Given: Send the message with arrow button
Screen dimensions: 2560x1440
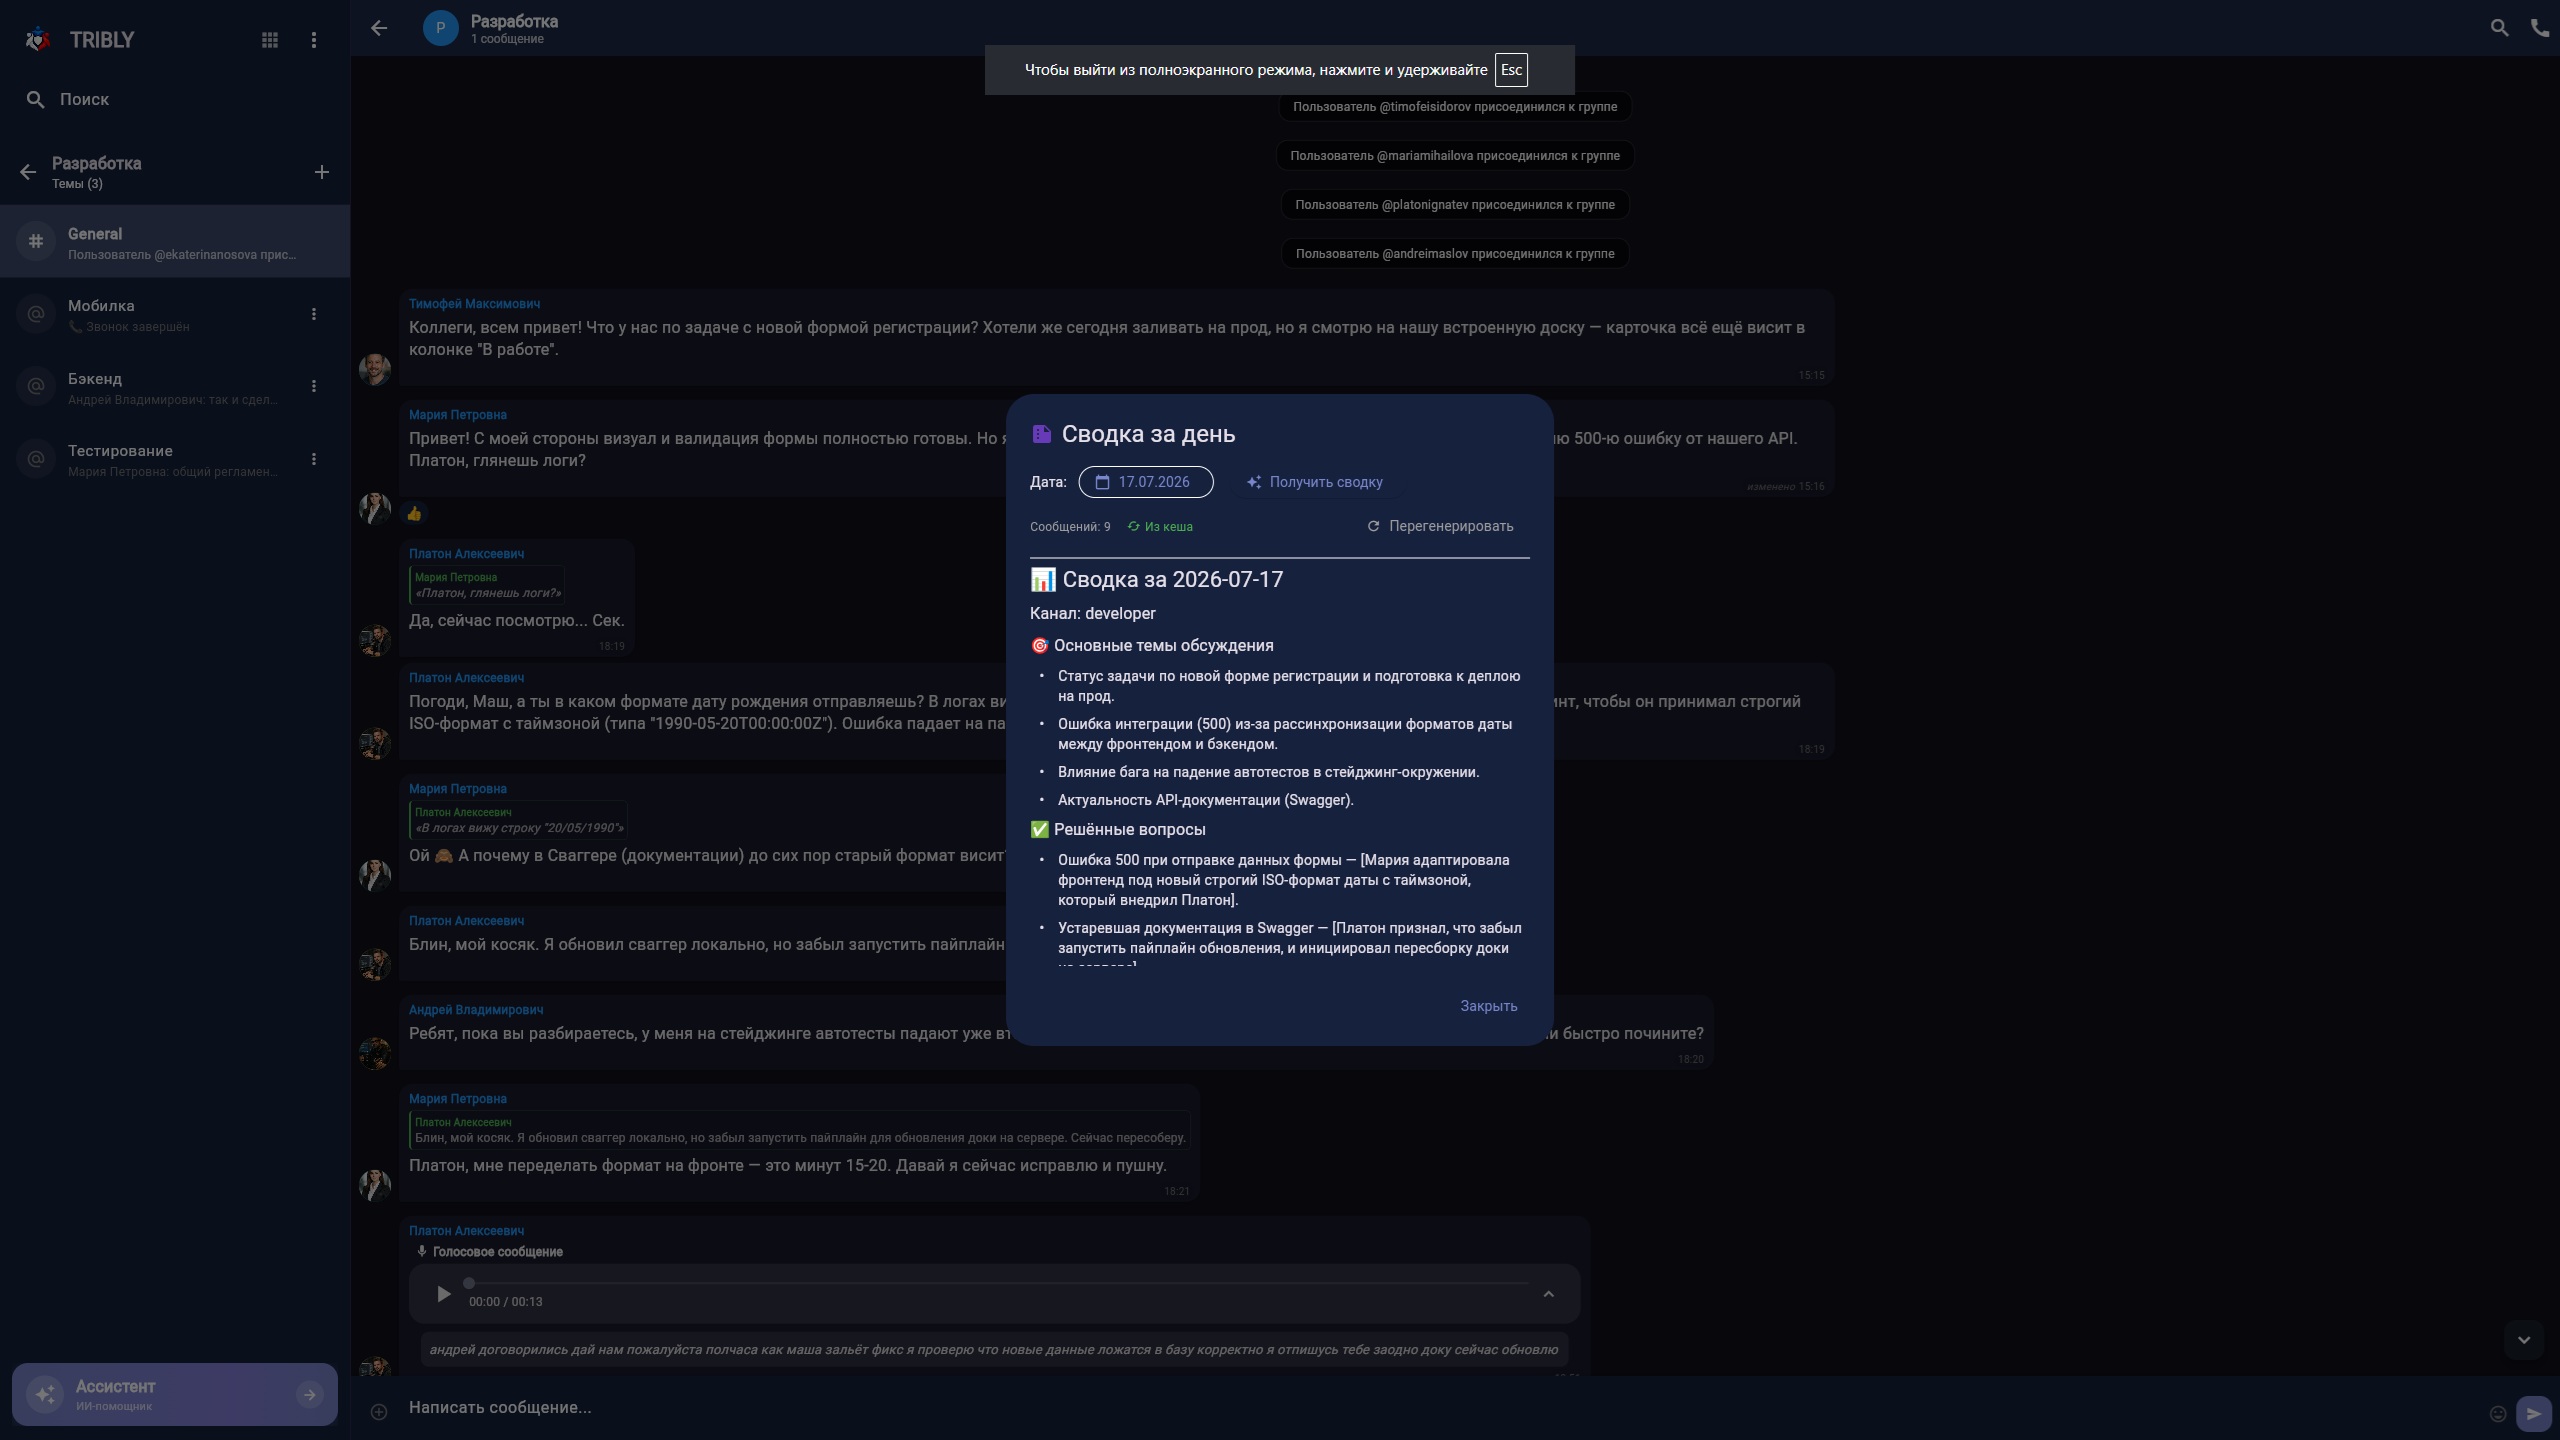Looking at the screenshot, I should (2533, 1413).
